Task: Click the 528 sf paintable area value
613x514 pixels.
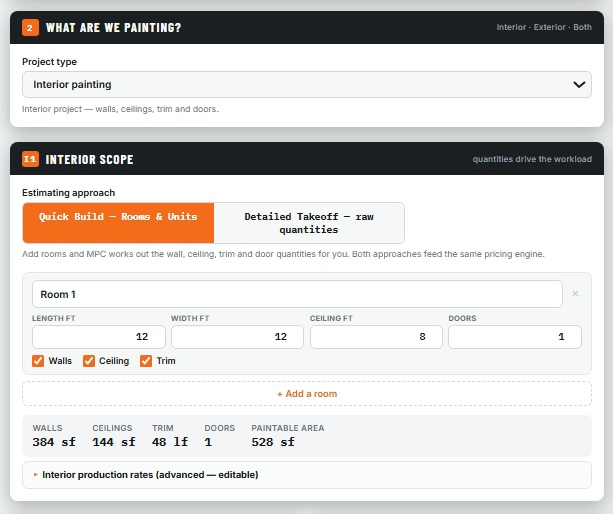Action: tap(273, 442)
